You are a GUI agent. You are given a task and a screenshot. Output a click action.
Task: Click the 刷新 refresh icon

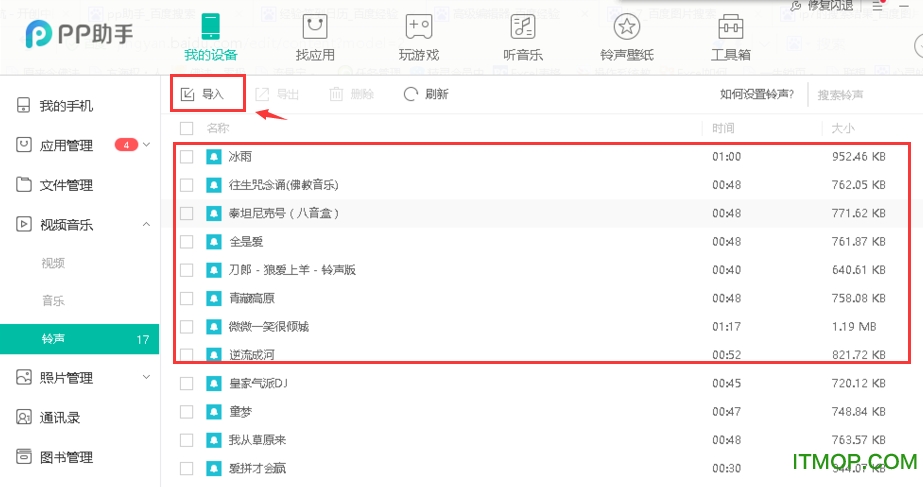pos(410,94)
